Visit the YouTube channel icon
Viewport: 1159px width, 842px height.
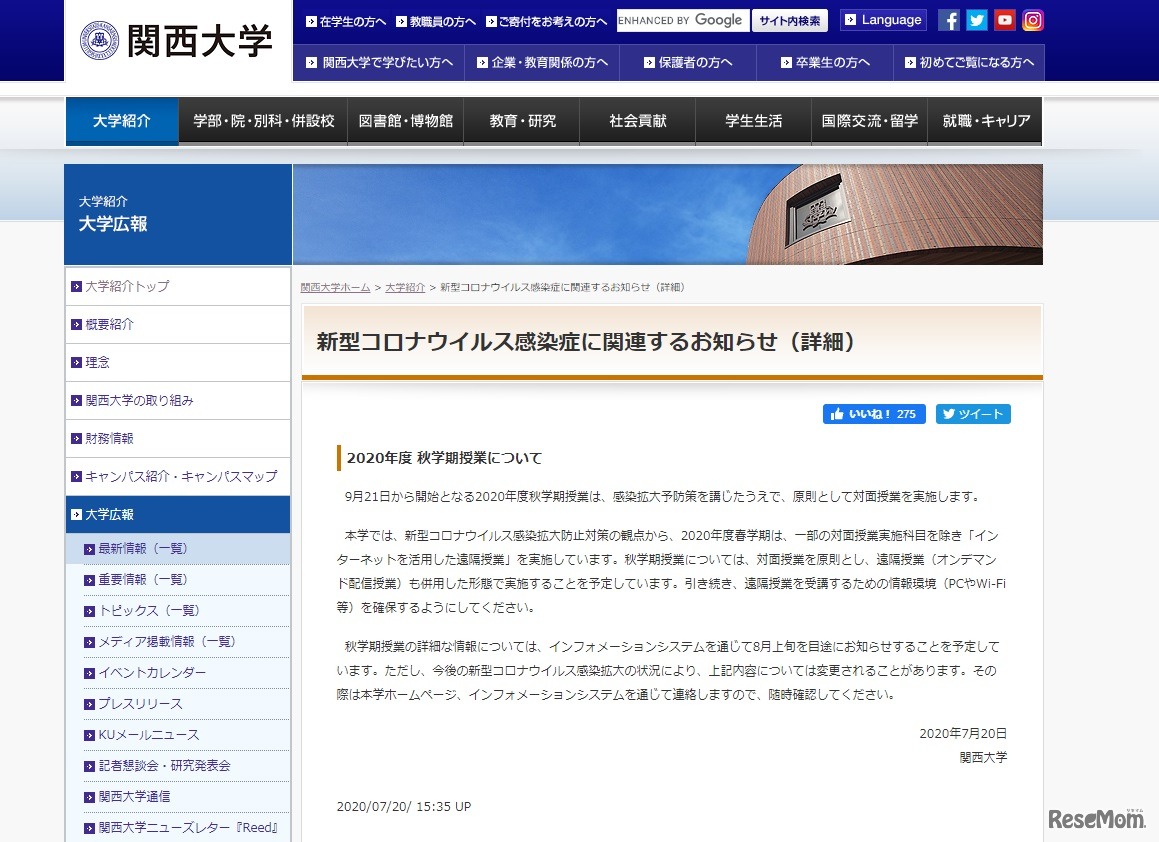pyautogui.click(x=1004, y=19)
